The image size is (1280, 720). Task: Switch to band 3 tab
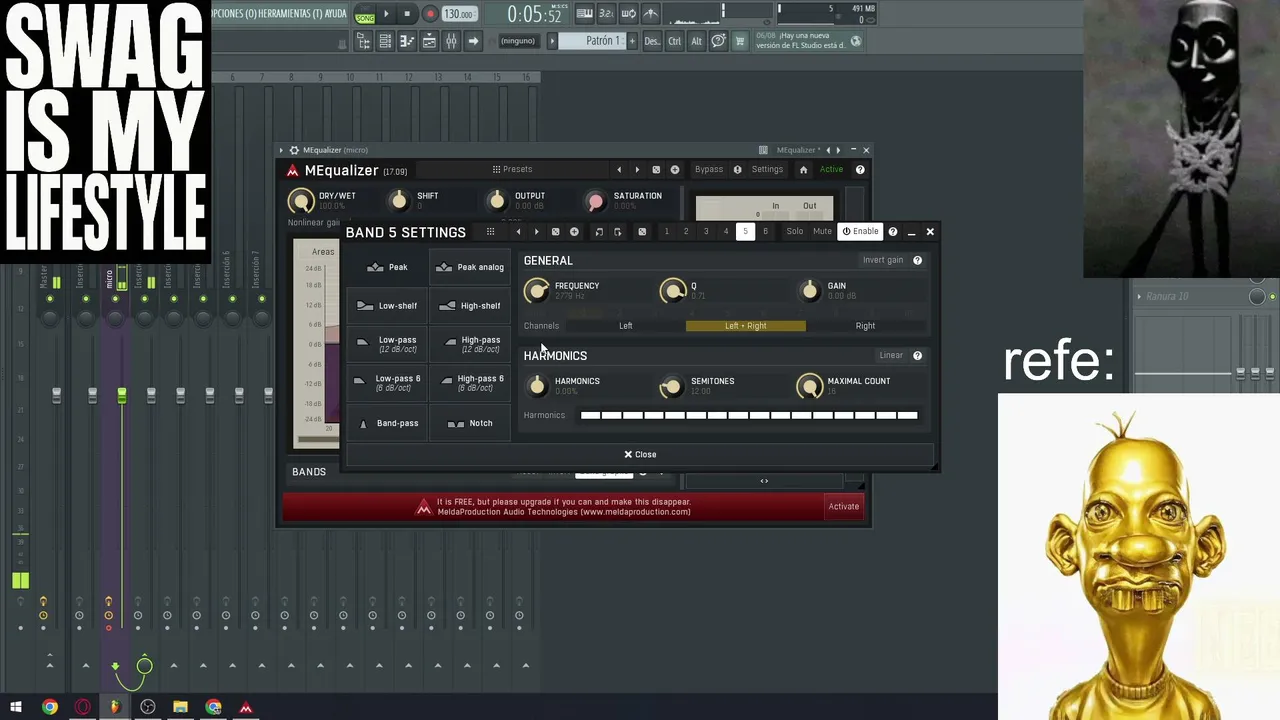tap(706, 232)
